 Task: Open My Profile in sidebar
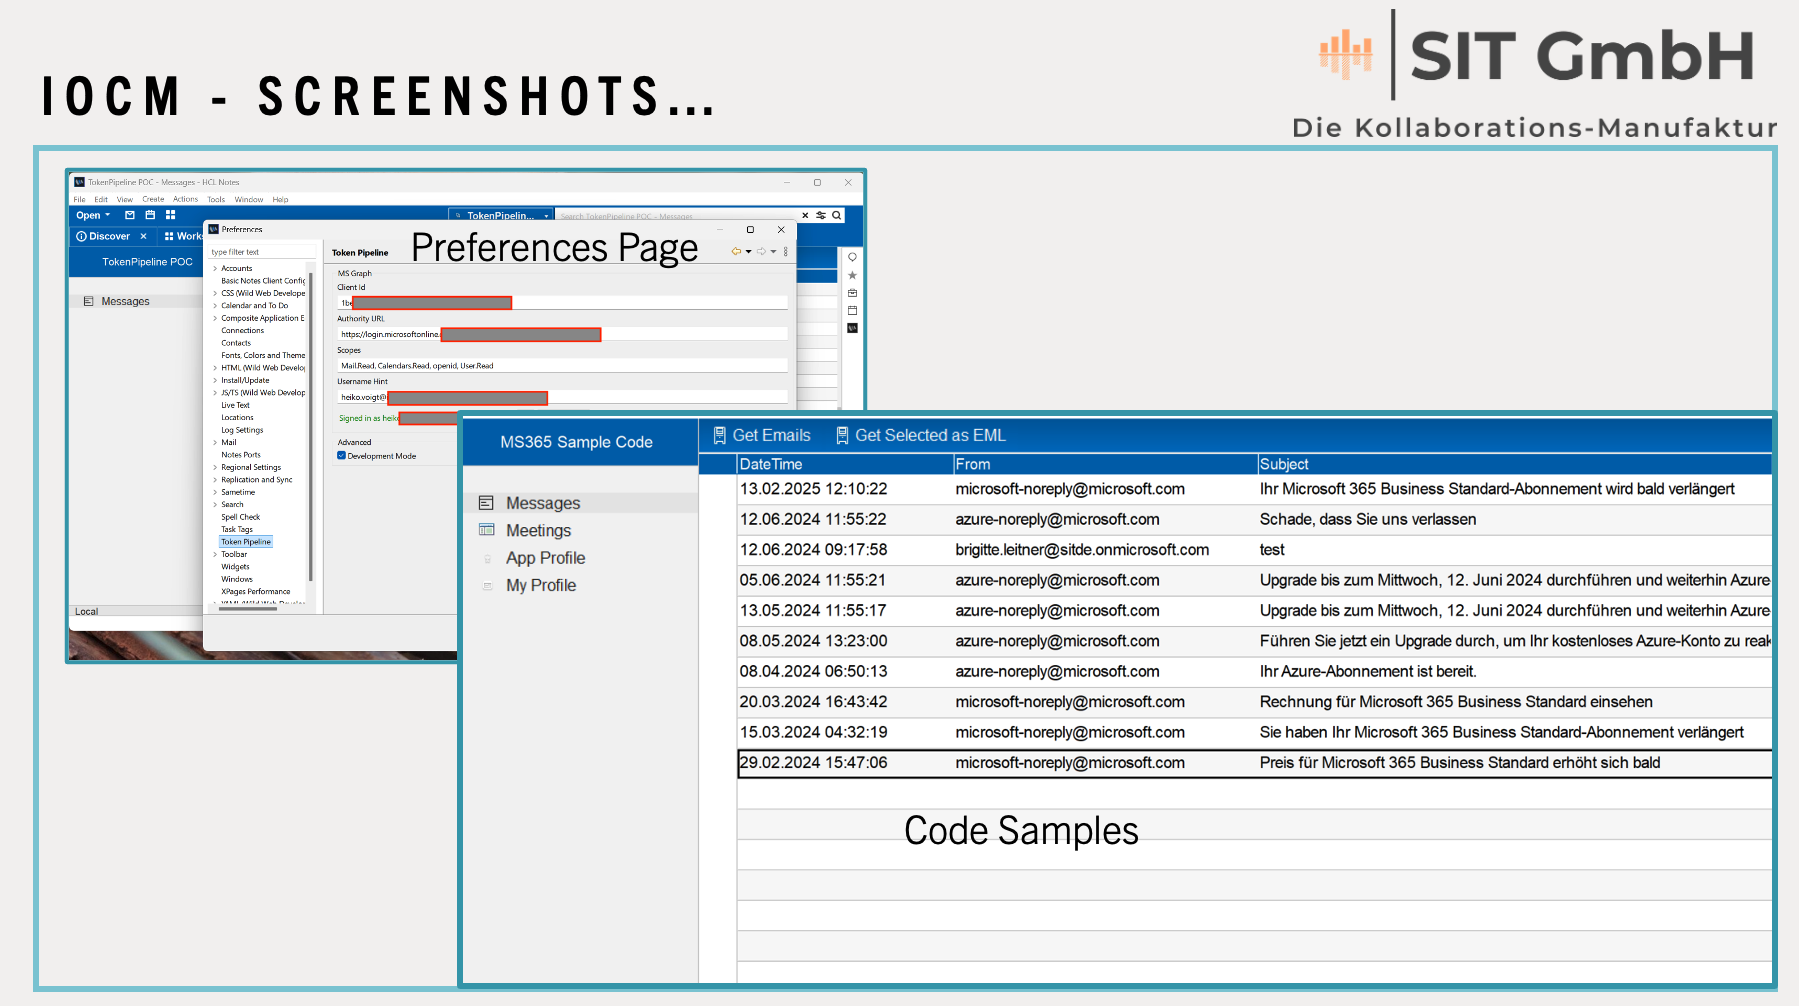pos(541,585)
